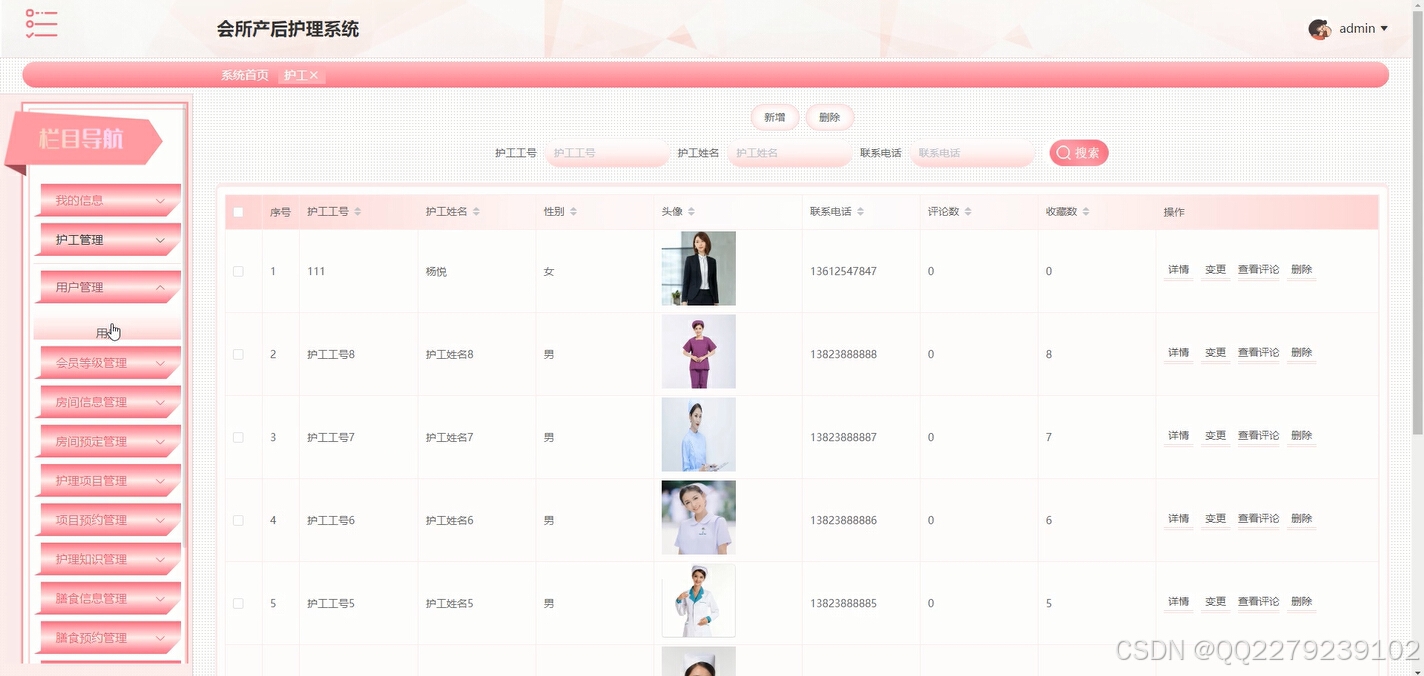Click the 护工姓名 search input field
Screen dimensions: 1424x676
click(790, 152)
